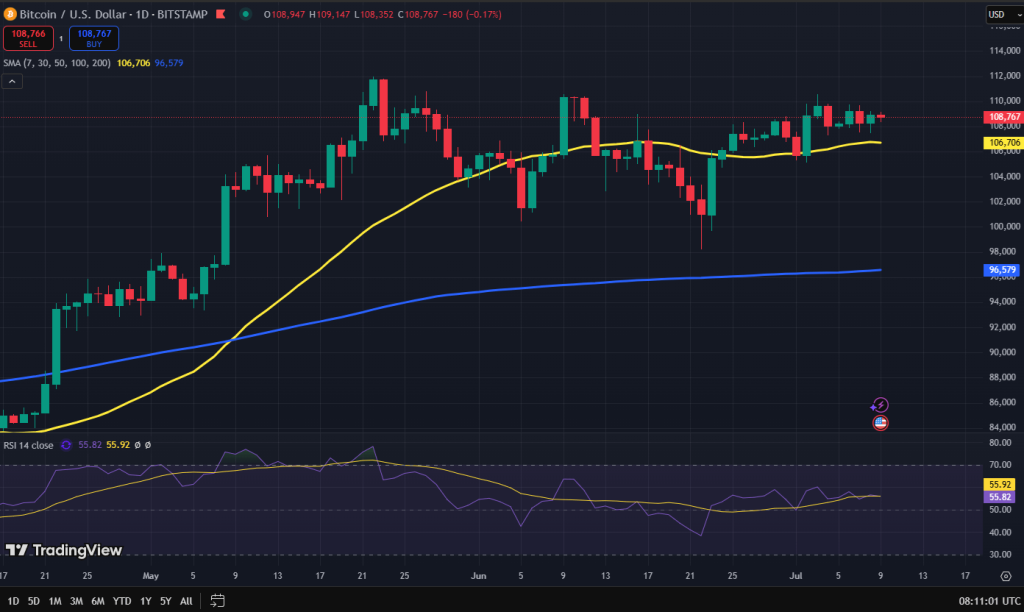Click the green market status dot

click(x=246, y=14)
